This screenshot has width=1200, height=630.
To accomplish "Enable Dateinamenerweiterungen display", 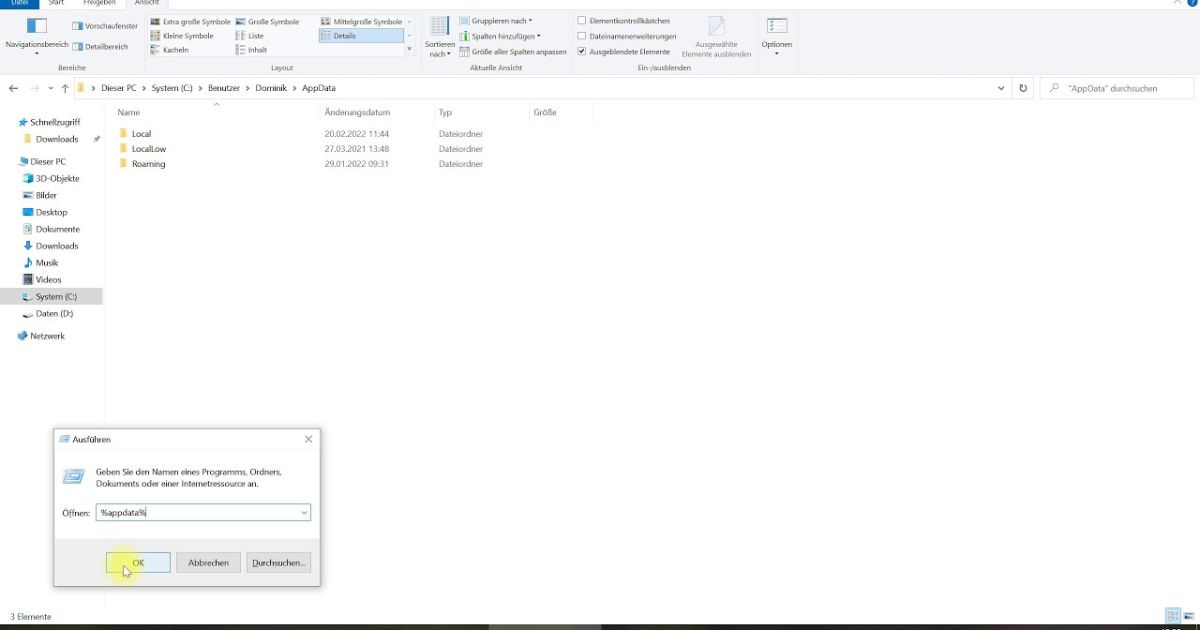I will (581, 36).
